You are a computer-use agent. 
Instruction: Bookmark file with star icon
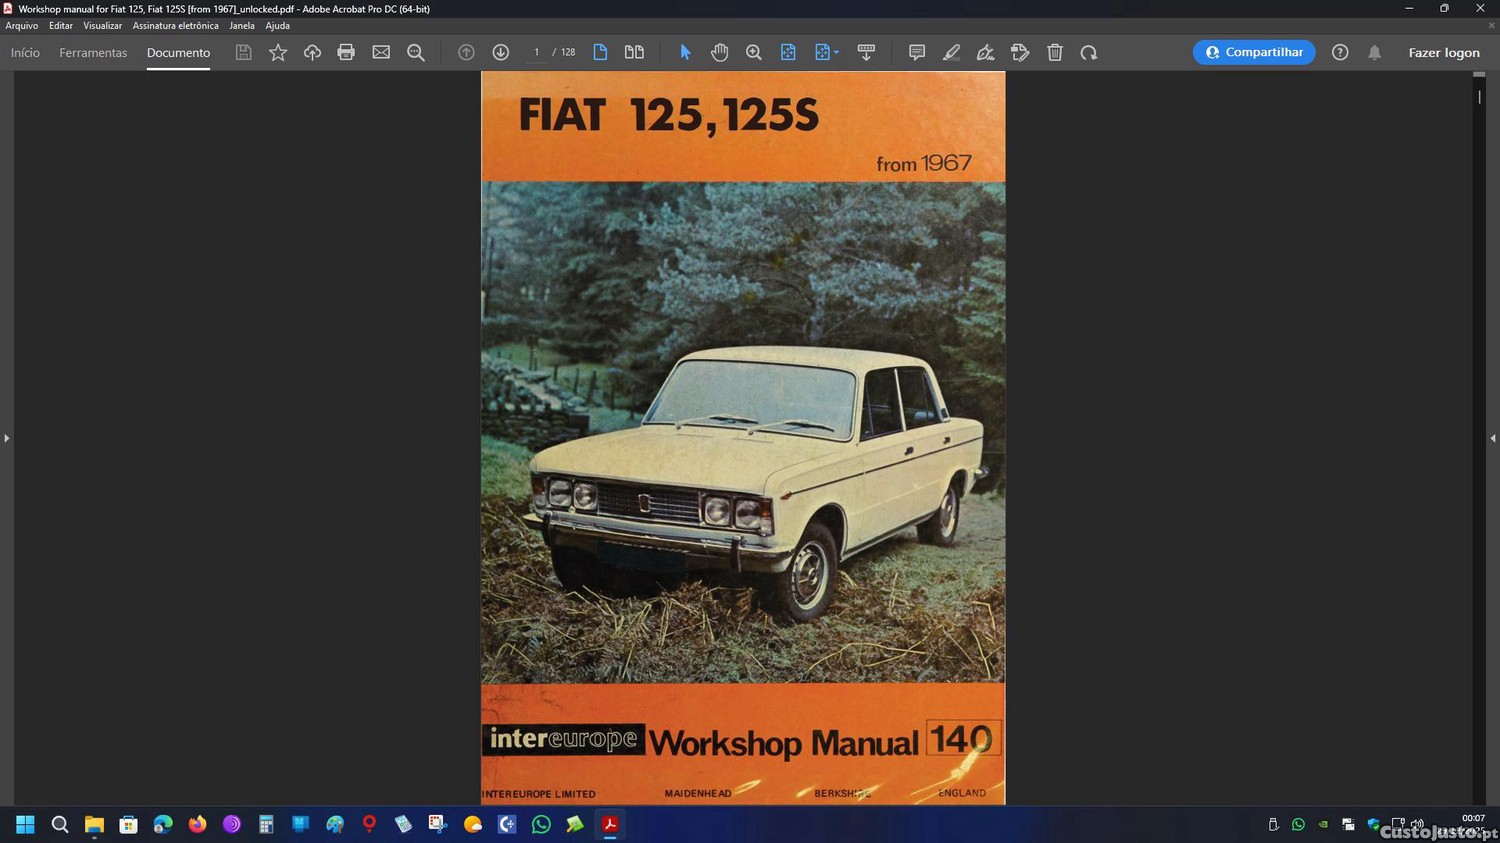pos(278,52)
